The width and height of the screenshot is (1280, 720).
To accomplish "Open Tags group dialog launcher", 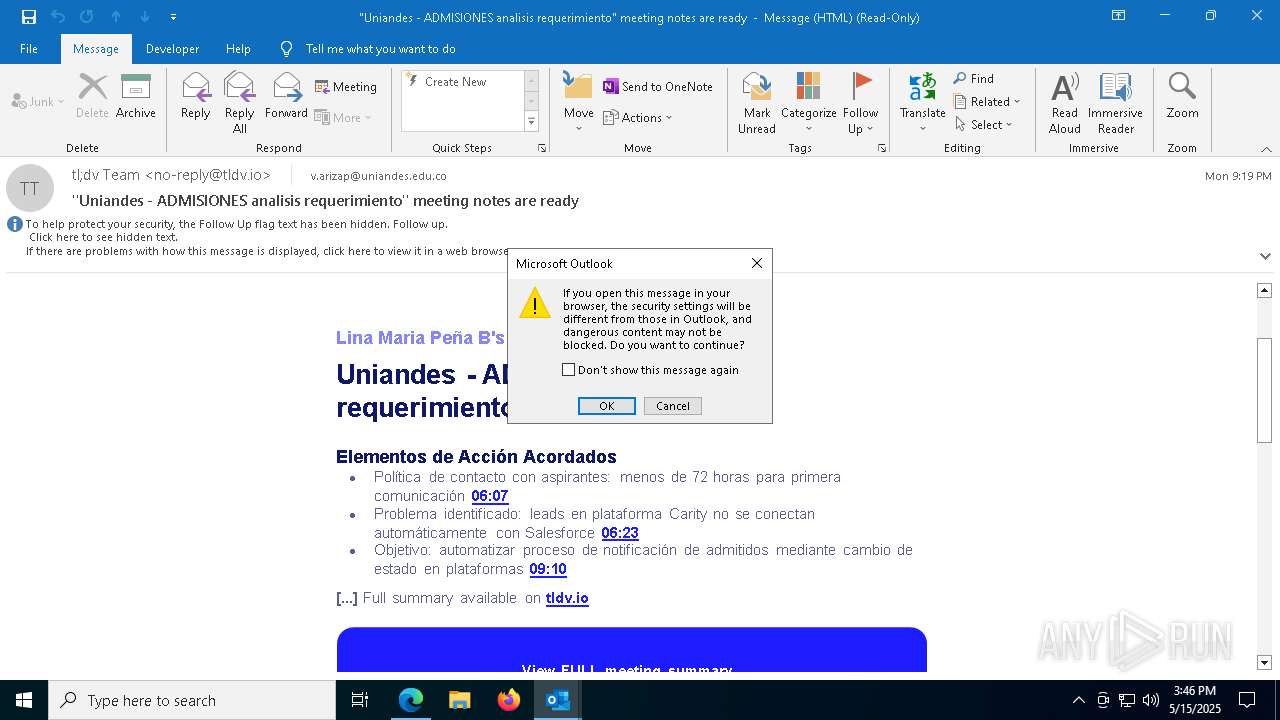I will [882, 148].
